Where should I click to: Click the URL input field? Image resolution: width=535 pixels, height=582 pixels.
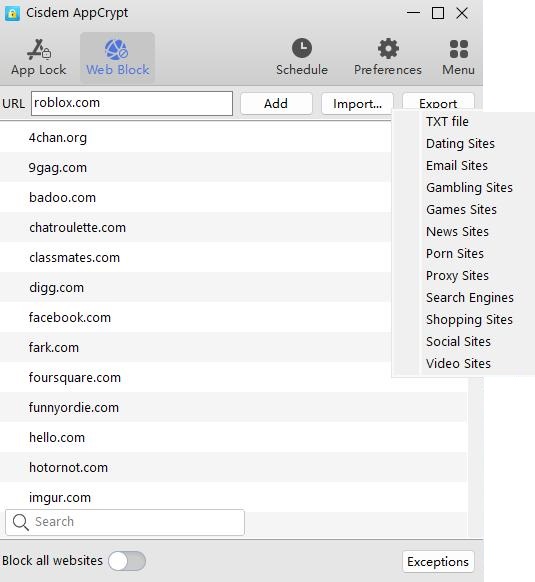(x=132, y=103)
